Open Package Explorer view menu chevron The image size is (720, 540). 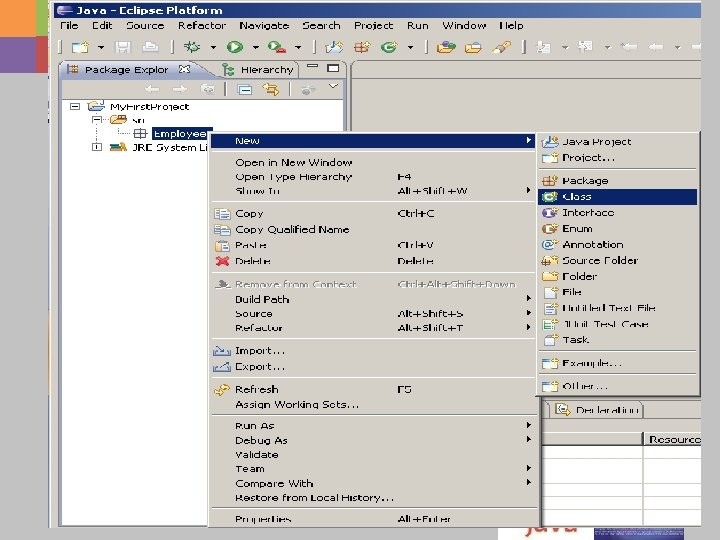[x=333, y=86]
